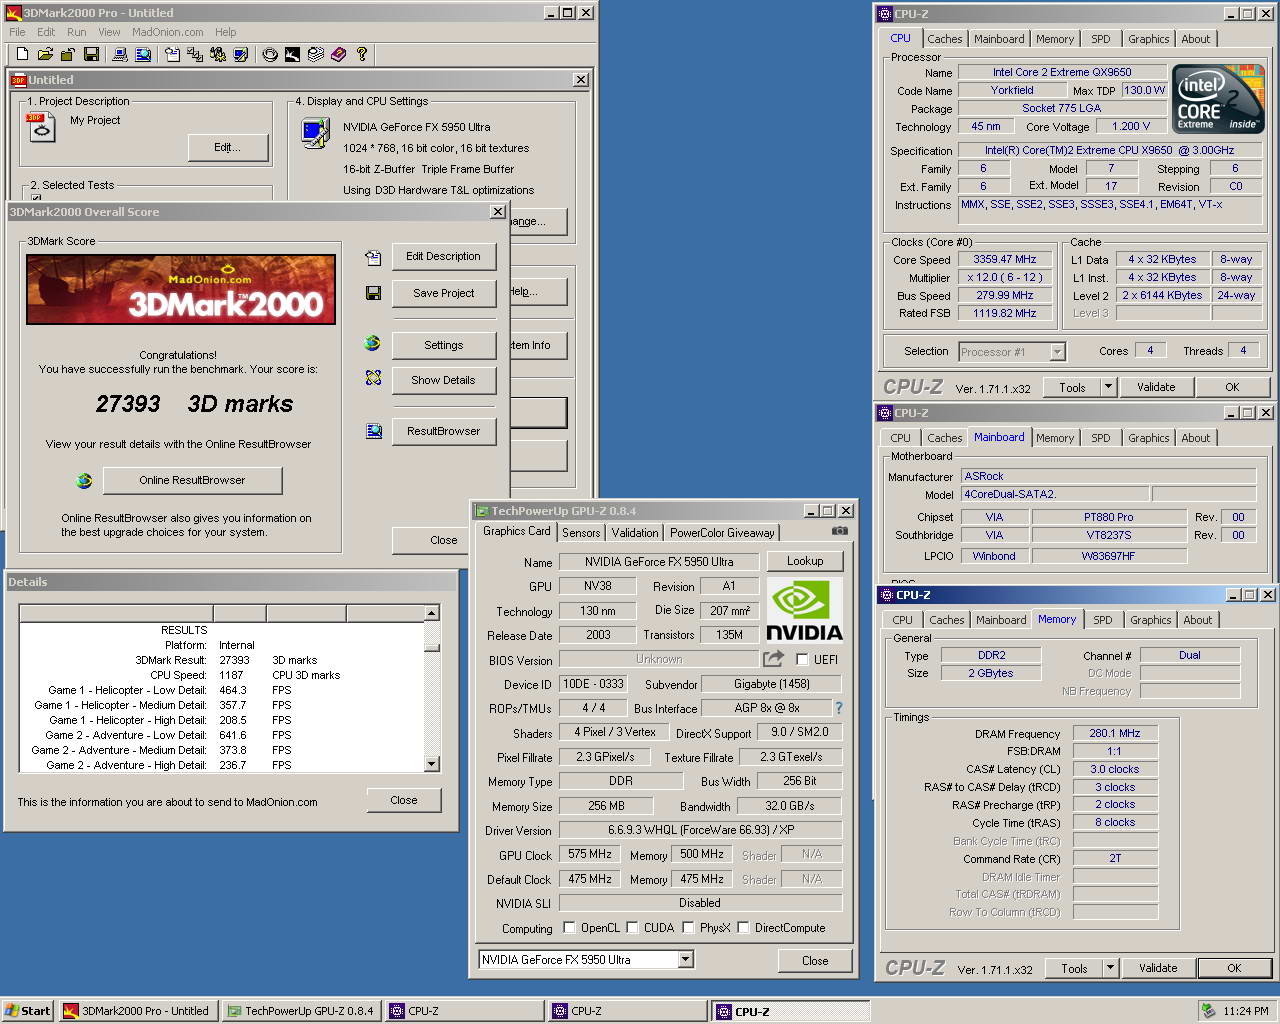Screen dimensions: 1280x1024
Task: Click the Start button on taskbar
Action: [x=28, y=1011]
